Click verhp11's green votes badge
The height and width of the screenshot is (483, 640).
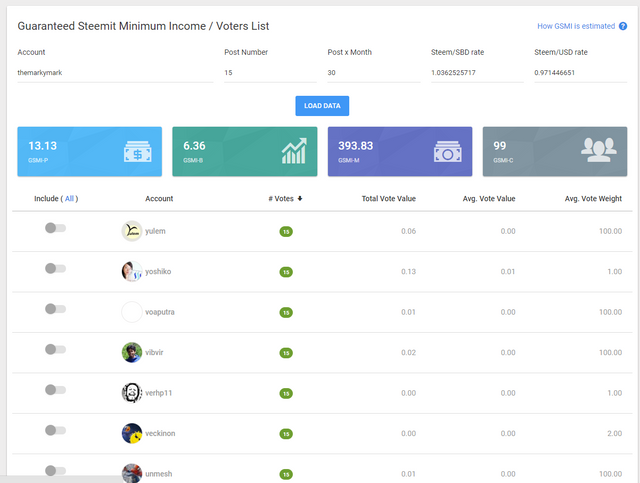(x=286, y=393)
